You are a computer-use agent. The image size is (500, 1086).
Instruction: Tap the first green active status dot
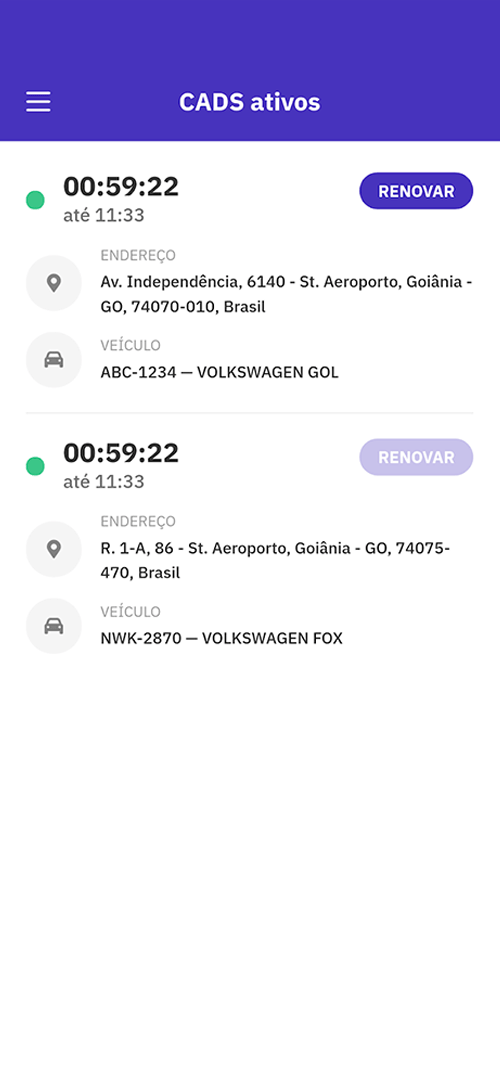tap(35, 200)
